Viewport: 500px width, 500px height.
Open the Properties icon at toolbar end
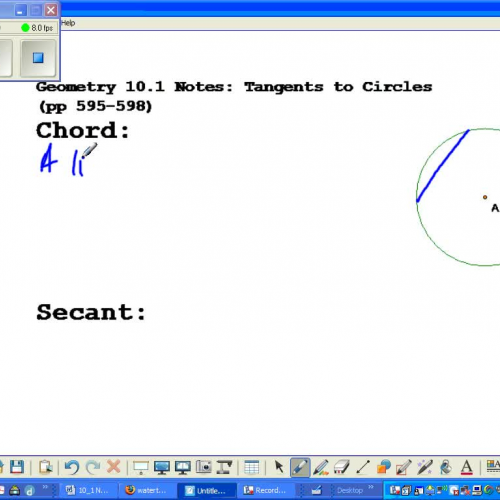[x=493, y=466]
